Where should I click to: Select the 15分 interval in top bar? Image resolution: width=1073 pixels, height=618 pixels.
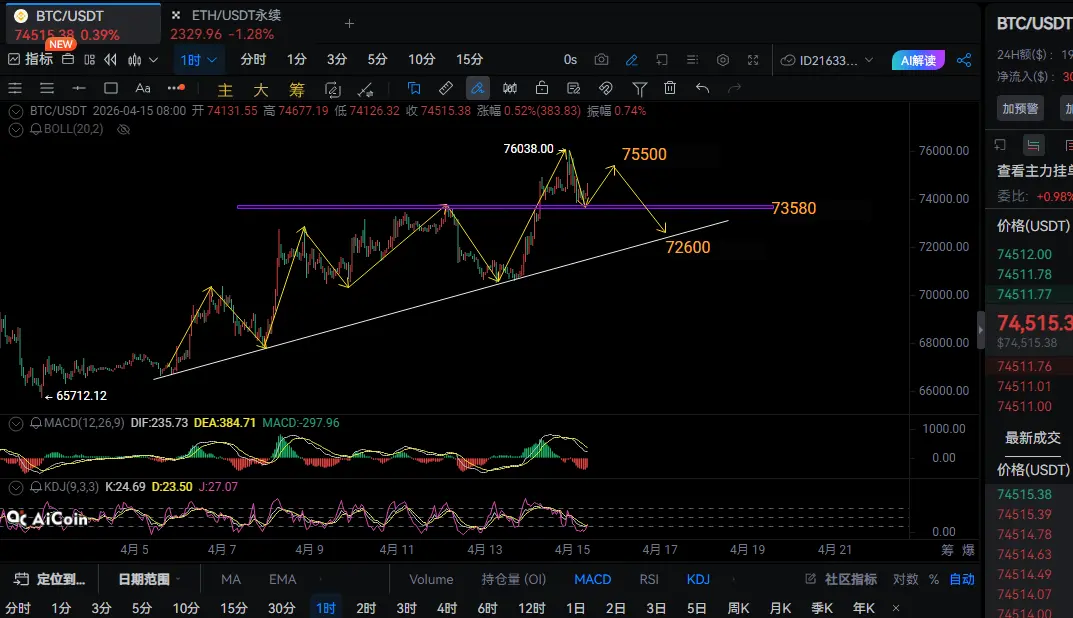pos(469,60)
